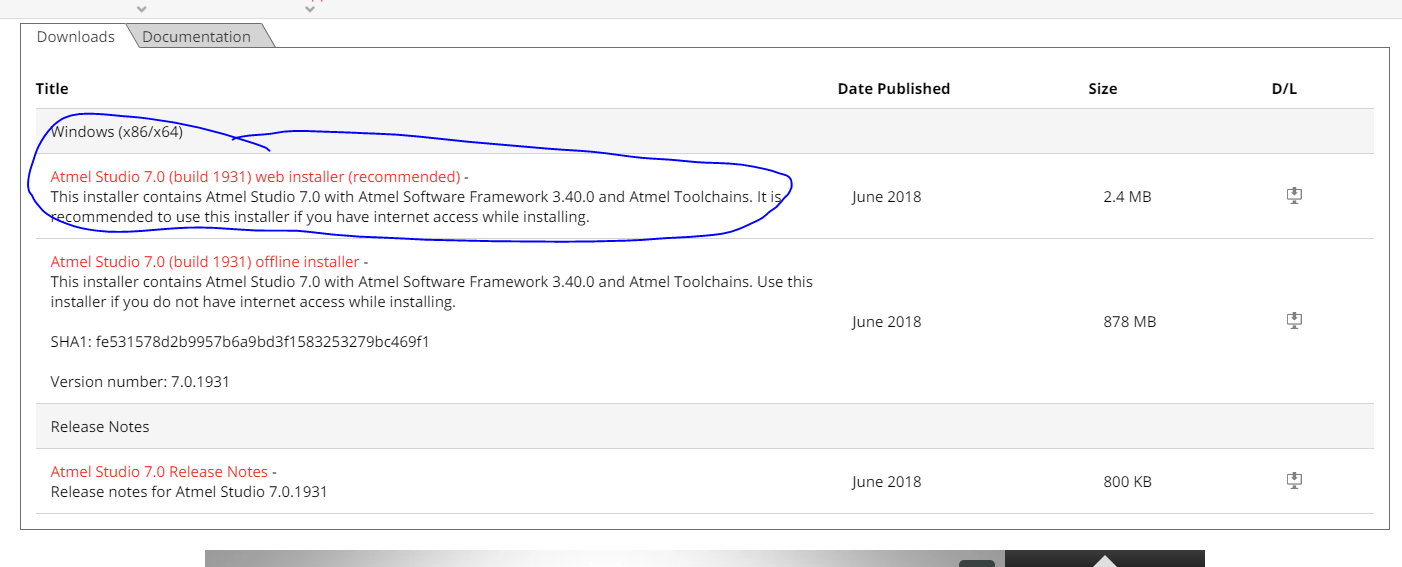1402x567 pixels.
Task: Open the Atmel Studio 7.0 web installer link
Action: click(255, 177)
